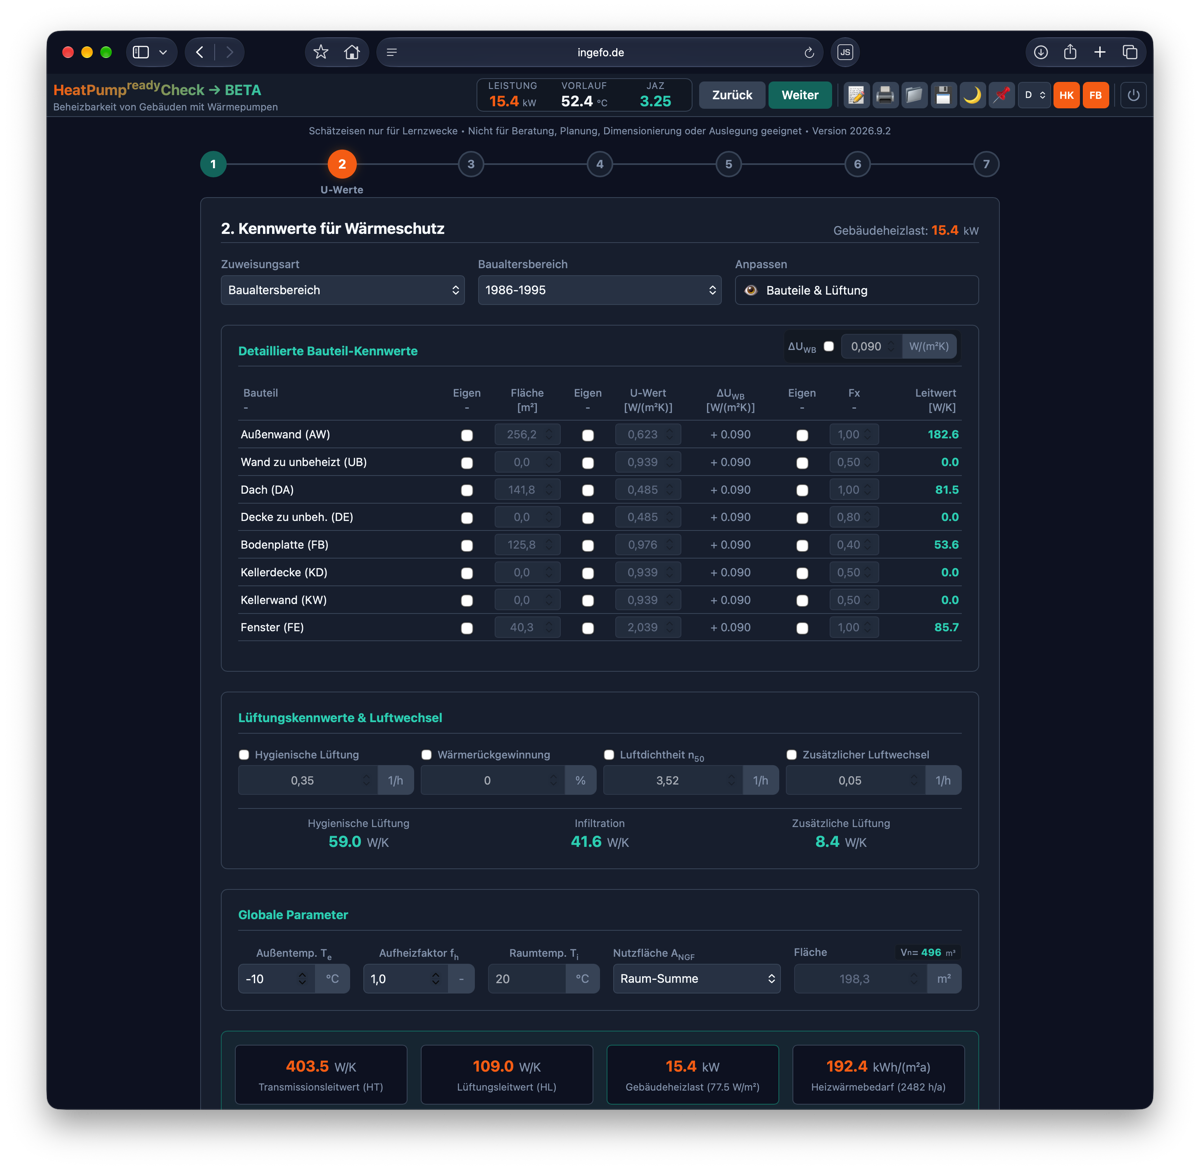Toggle dark mode with moon icon
The height and width of the screenshot is (1170, 1200).
click(972, 95)
